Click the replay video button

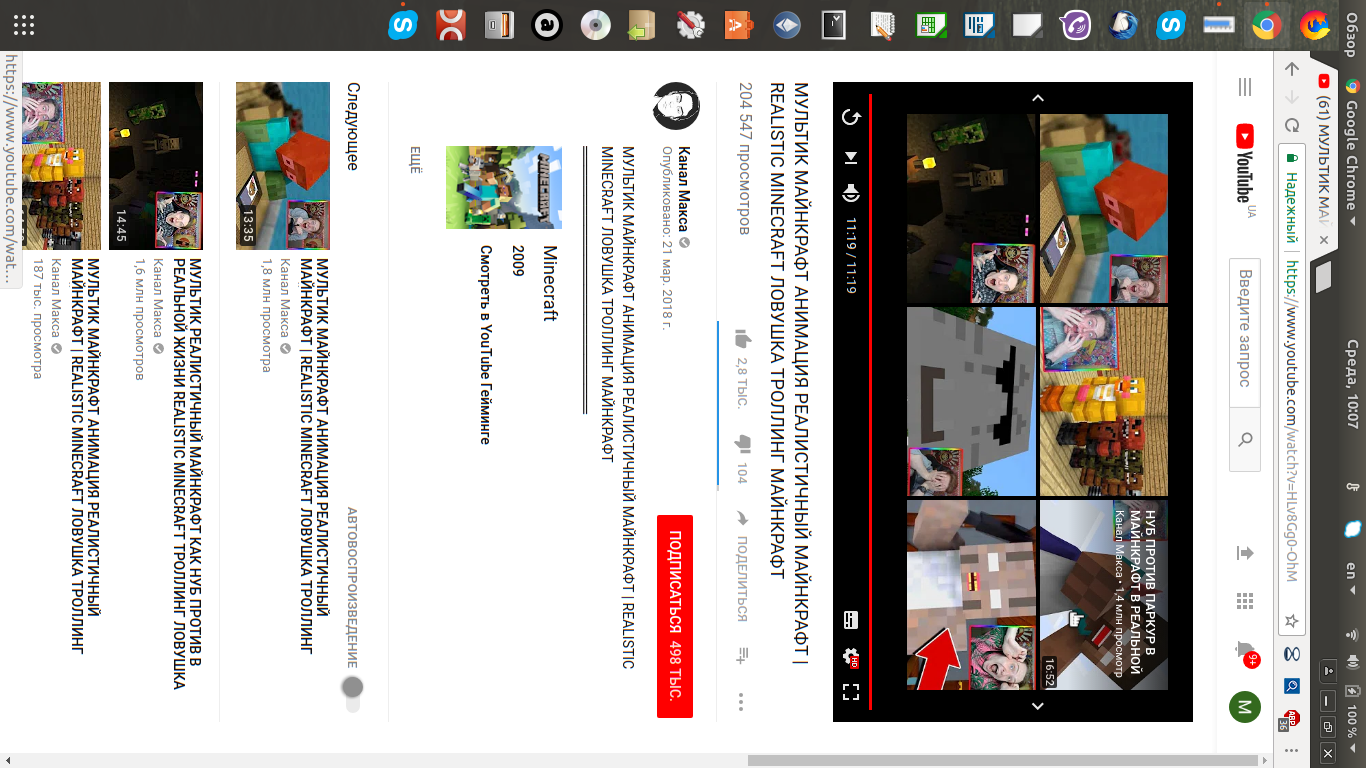[x=851, y=118]
